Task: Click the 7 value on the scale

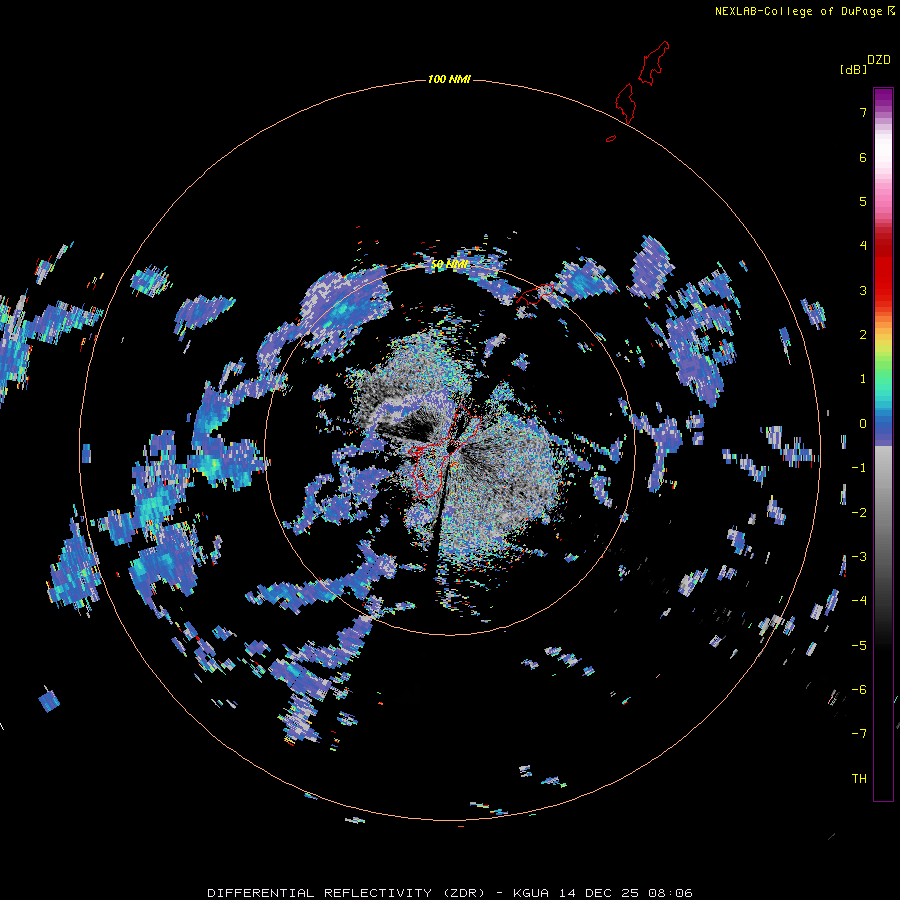Action: [863, 112]
